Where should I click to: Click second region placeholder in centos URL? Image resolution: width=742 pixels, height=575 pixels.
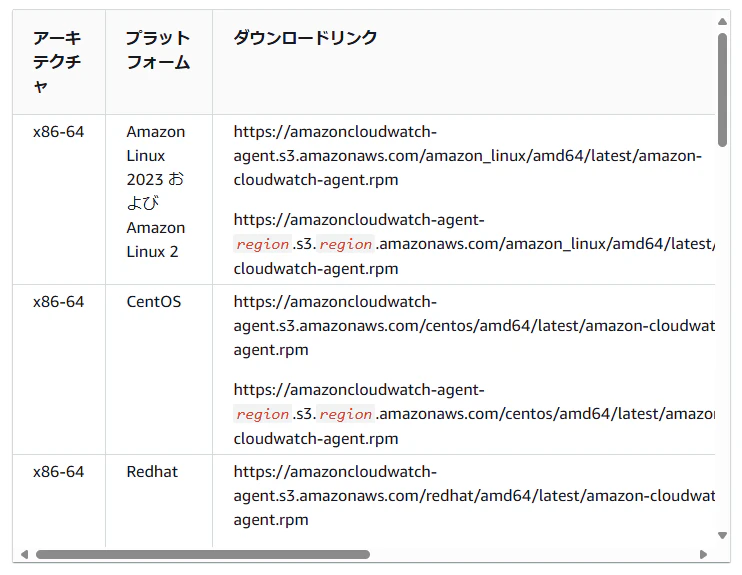click(345, 414)
